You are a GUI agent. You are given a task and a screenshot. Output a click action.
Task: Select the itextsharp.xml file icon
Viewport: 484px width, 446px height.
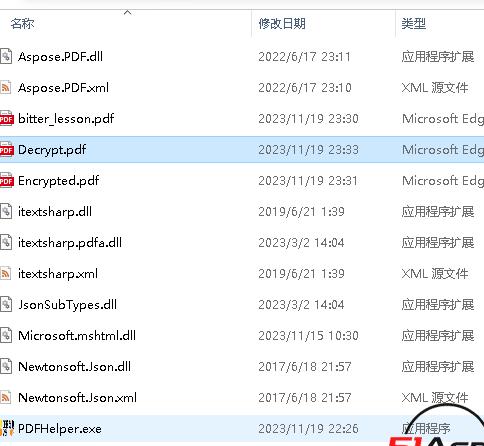click(6, 273)
